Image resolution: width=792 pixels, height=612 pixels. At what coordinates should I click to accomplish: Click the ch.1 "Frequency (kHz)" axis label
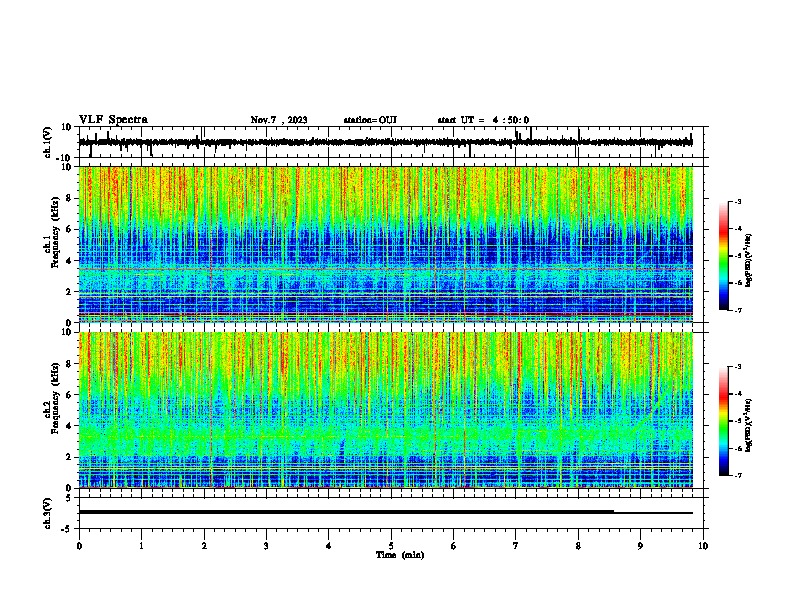coord(55,233)
